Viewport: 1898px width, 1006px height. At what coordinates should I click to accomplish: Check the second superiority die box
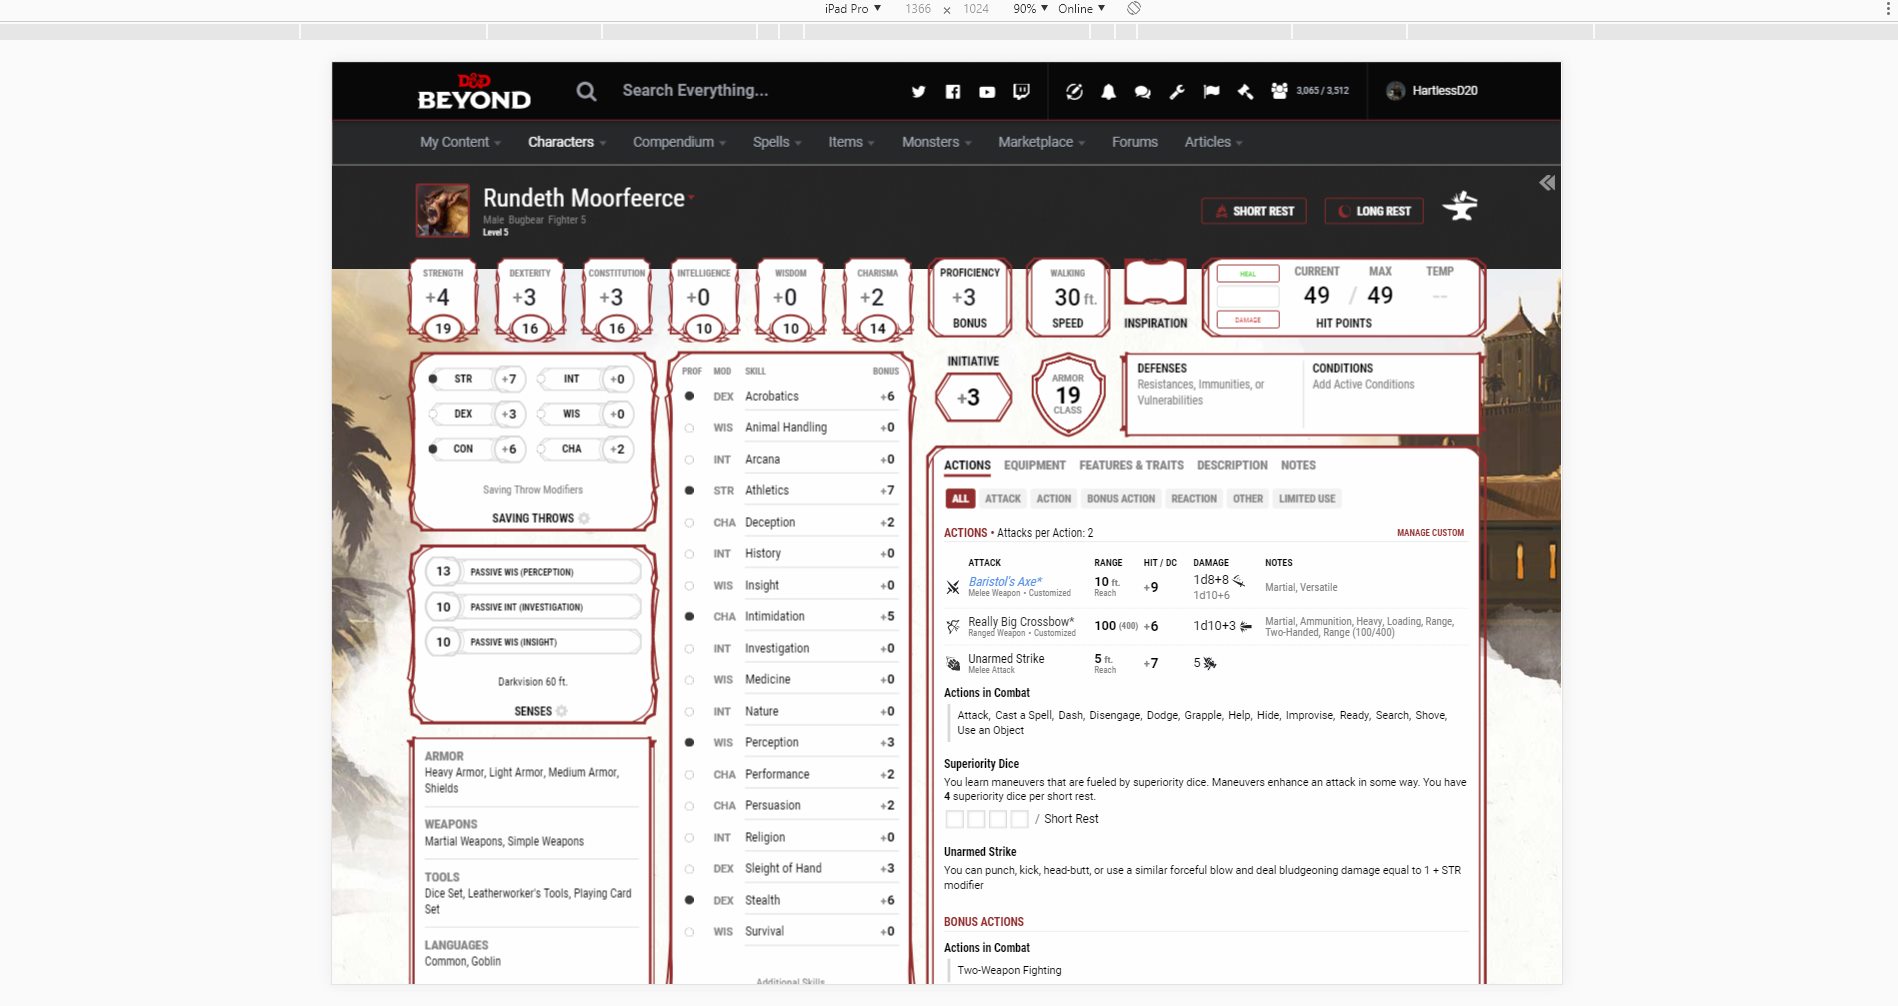point(976,819)
